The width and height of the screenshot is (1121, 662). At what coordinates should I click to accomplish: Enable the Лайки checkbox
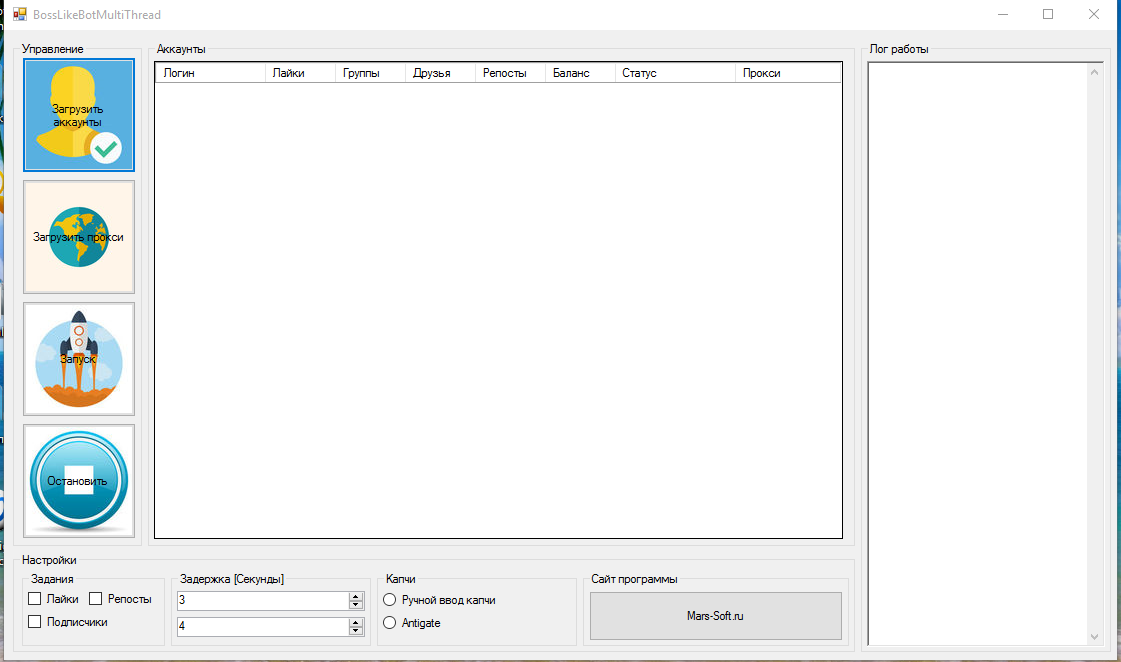[x=34, y=598]
